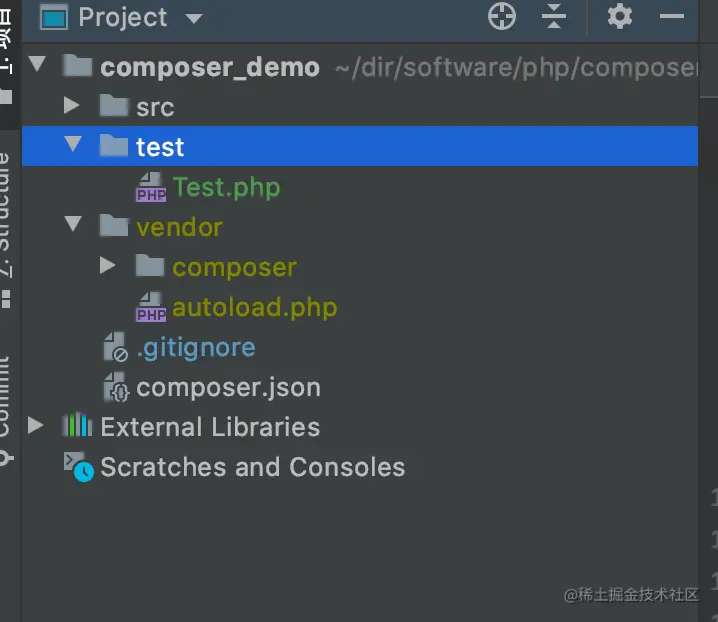Collapse the test folder arrow
718x622 pixels.
pyautogui.click(x=71, y=146)
